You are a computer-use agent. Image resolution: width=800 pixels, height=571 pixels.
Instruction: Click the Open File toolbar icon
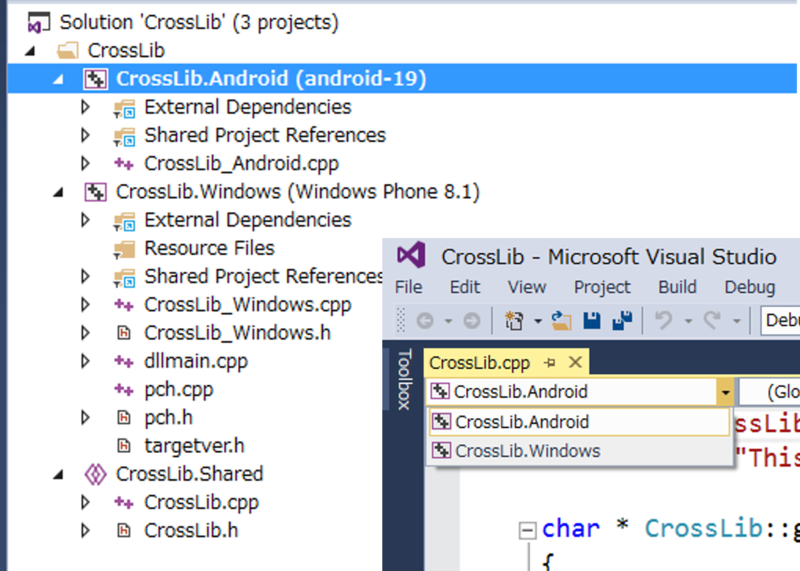561,321
